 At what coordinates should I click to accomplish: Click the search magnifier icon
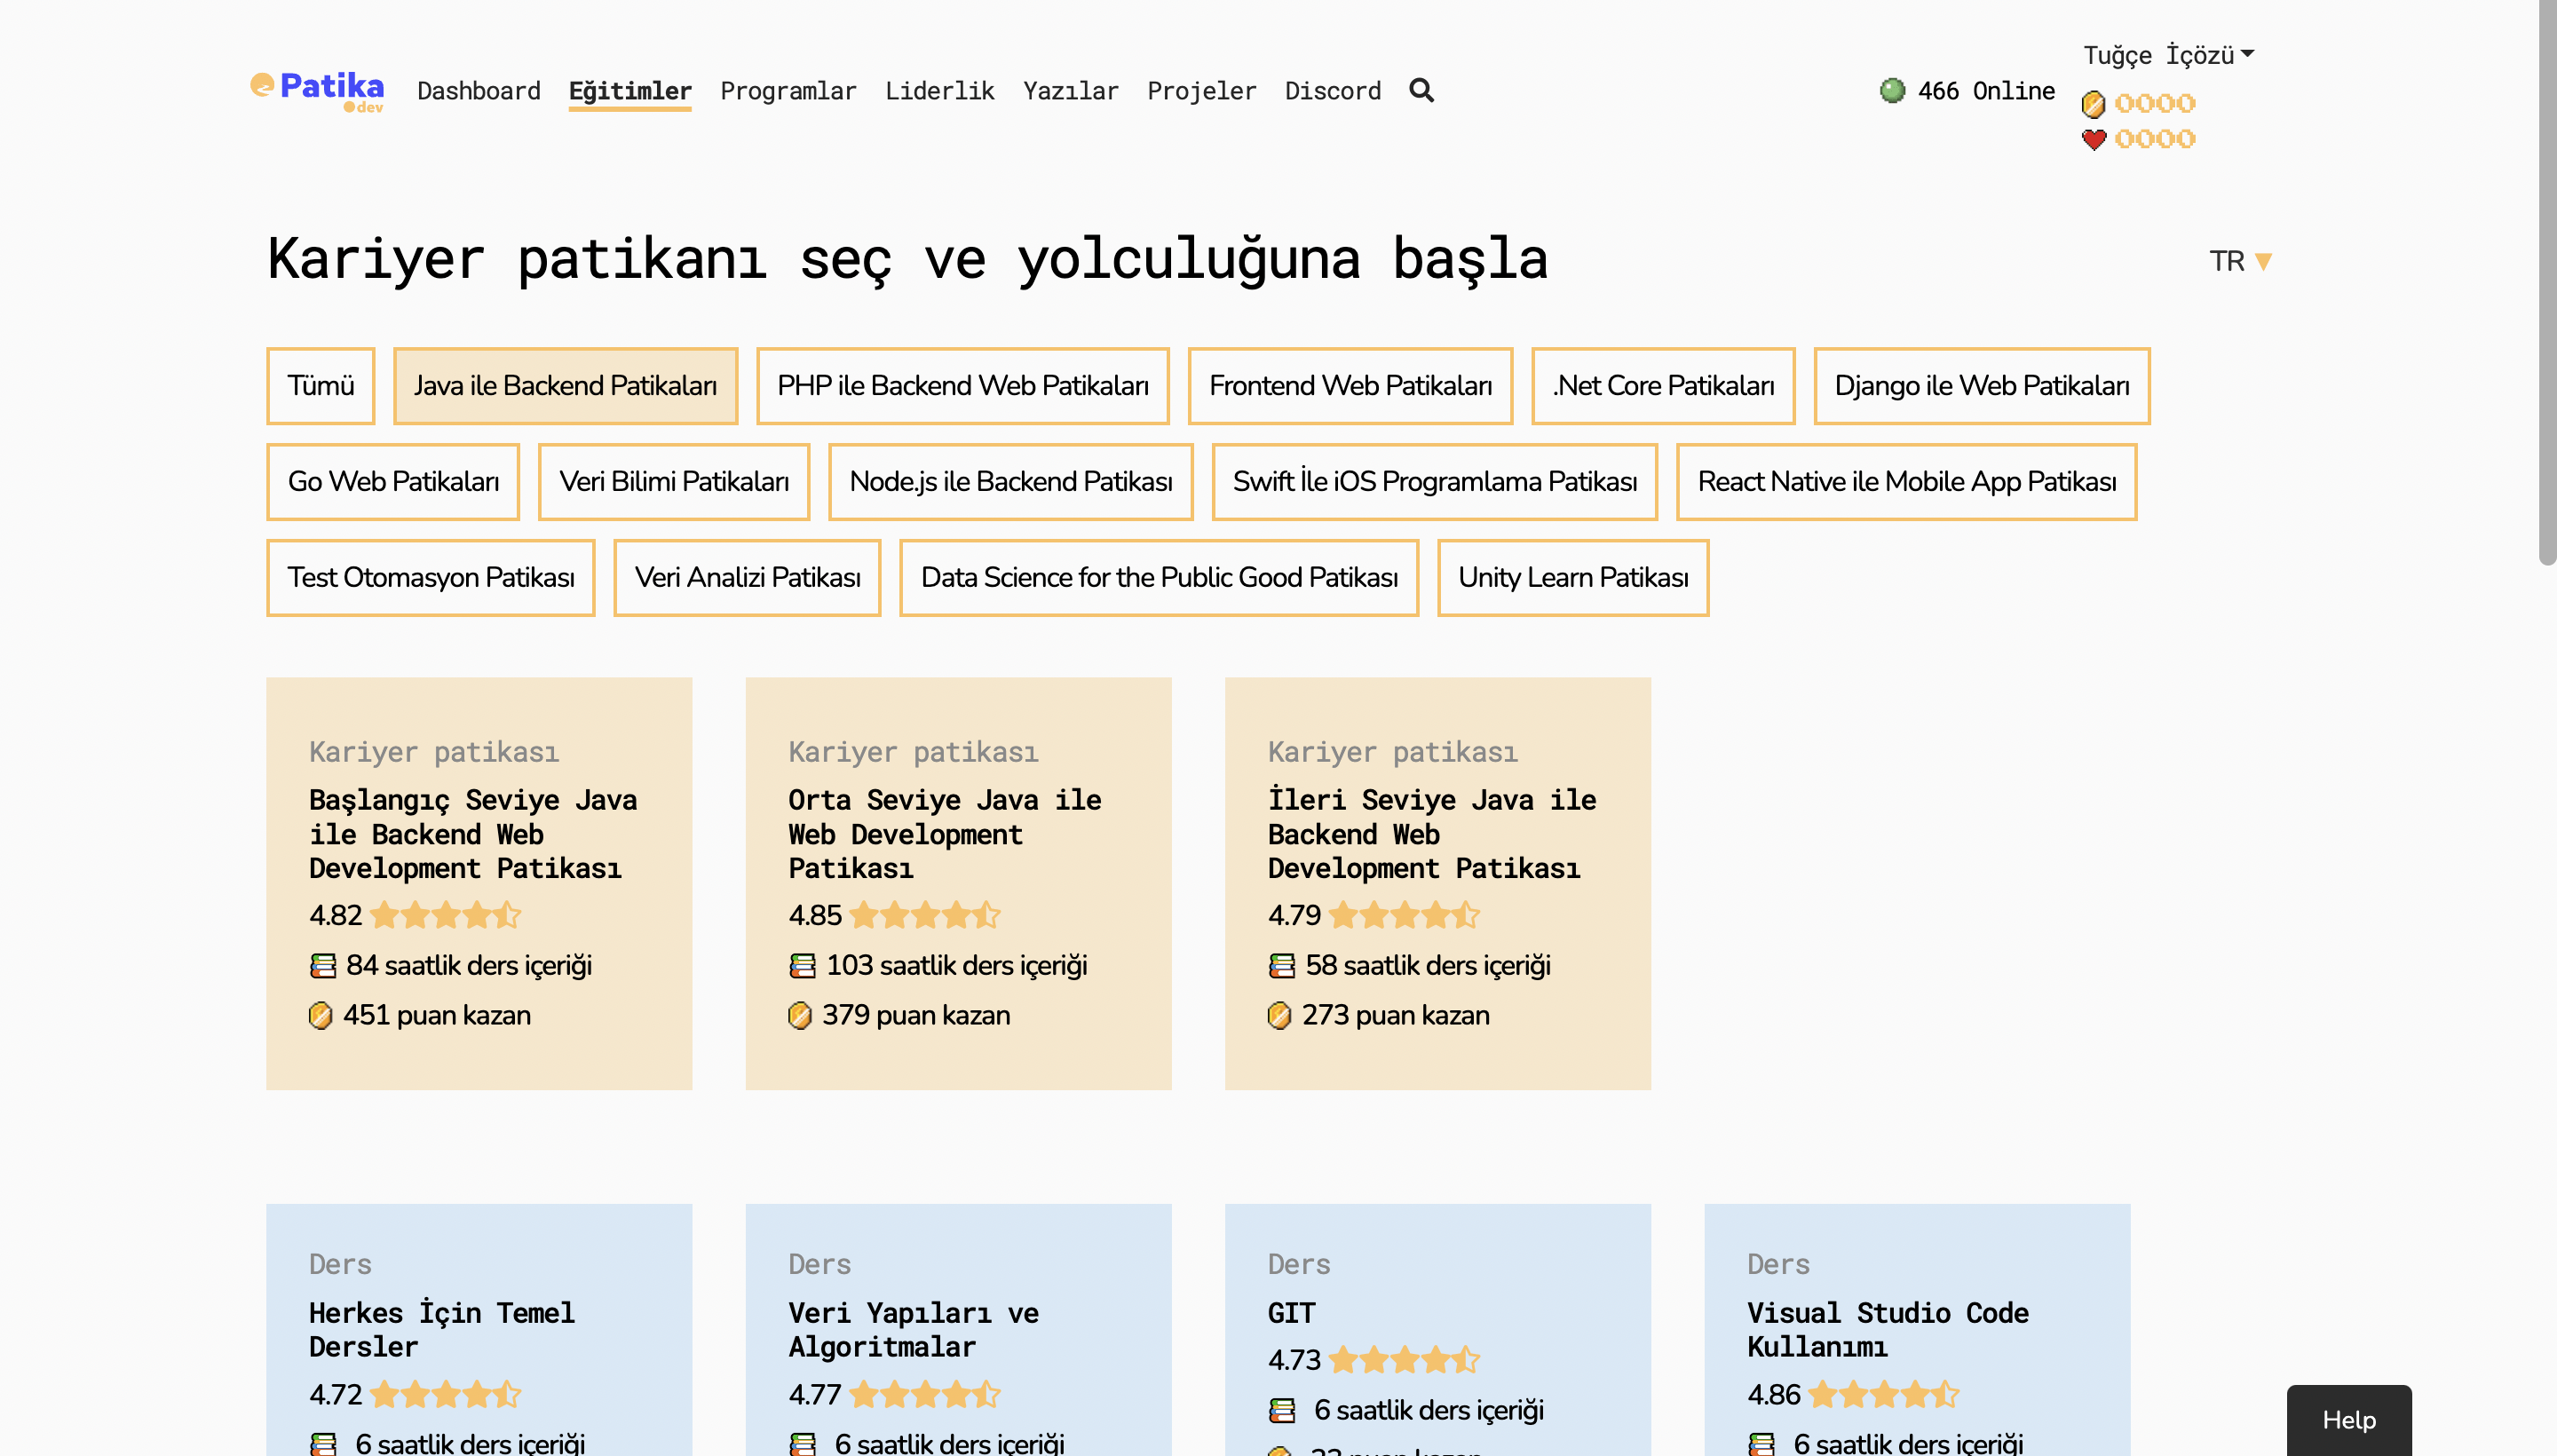click(1421, 90)
